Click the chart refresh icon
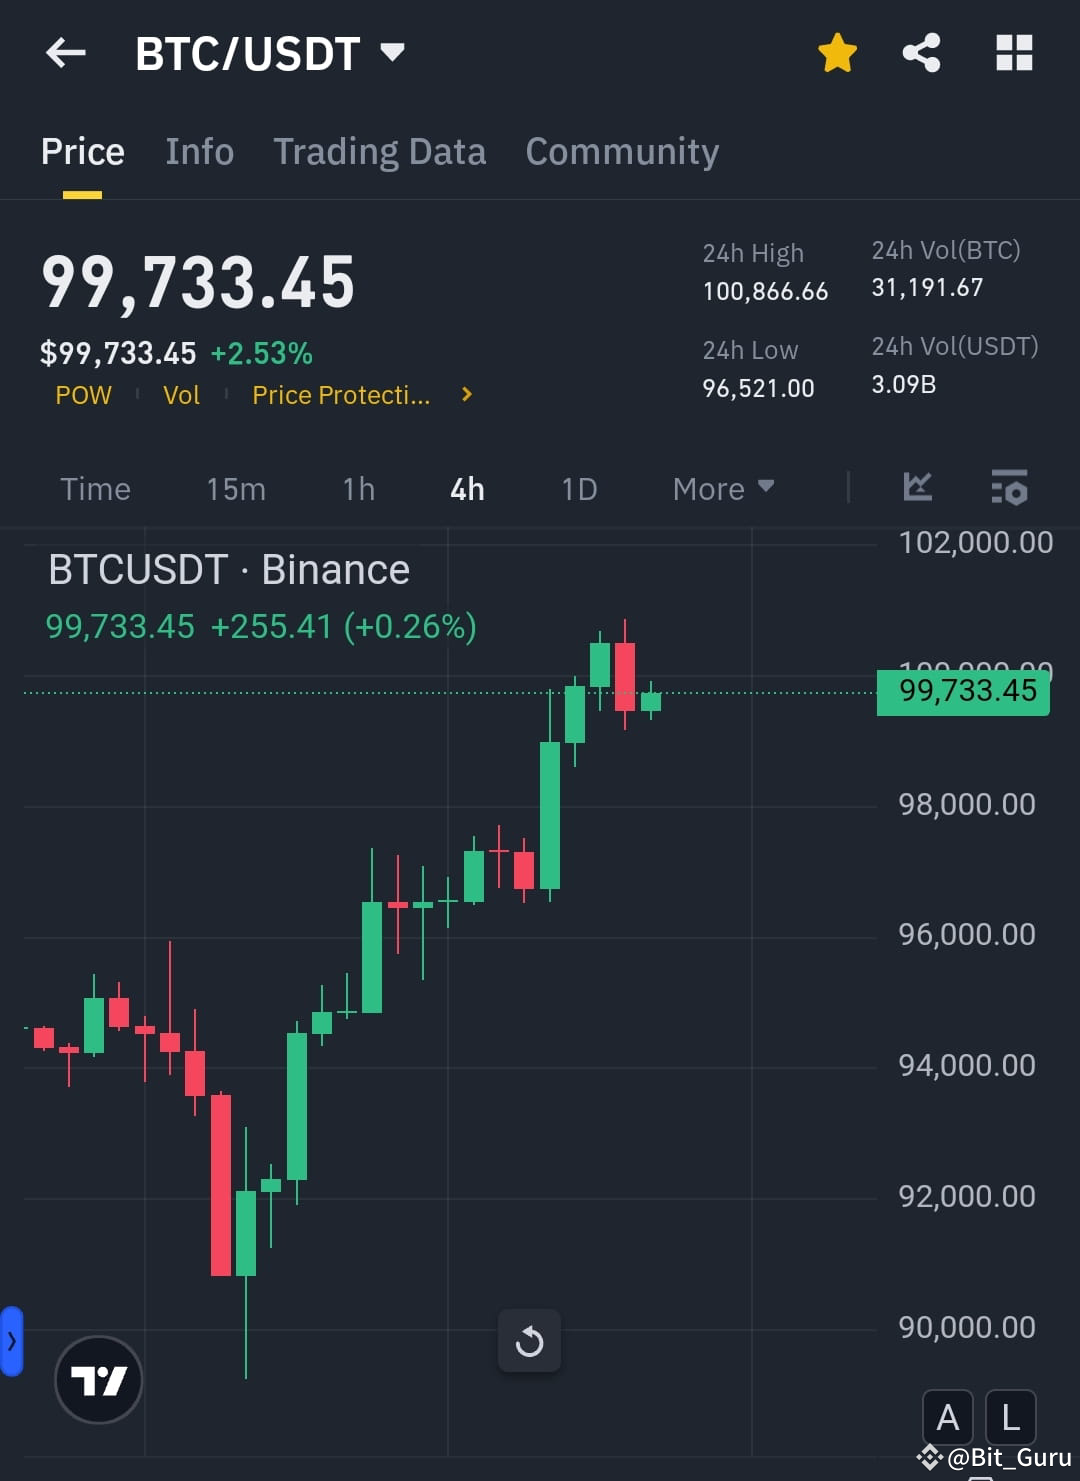Viewport: 1080px width, 1481px height. (x=530, y=1342)
